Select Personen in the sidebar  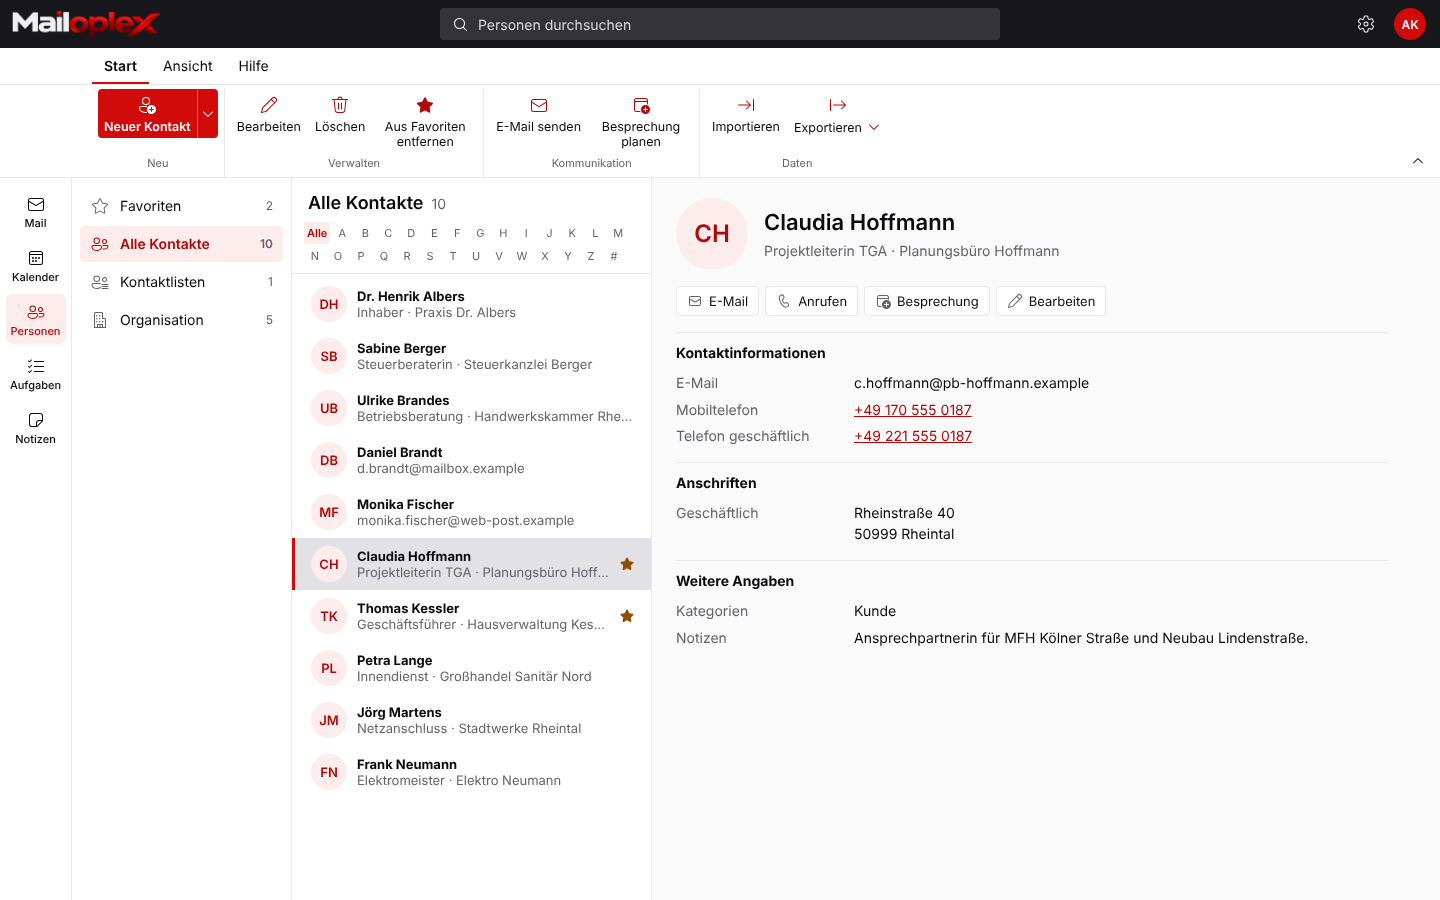coord(36,320)
